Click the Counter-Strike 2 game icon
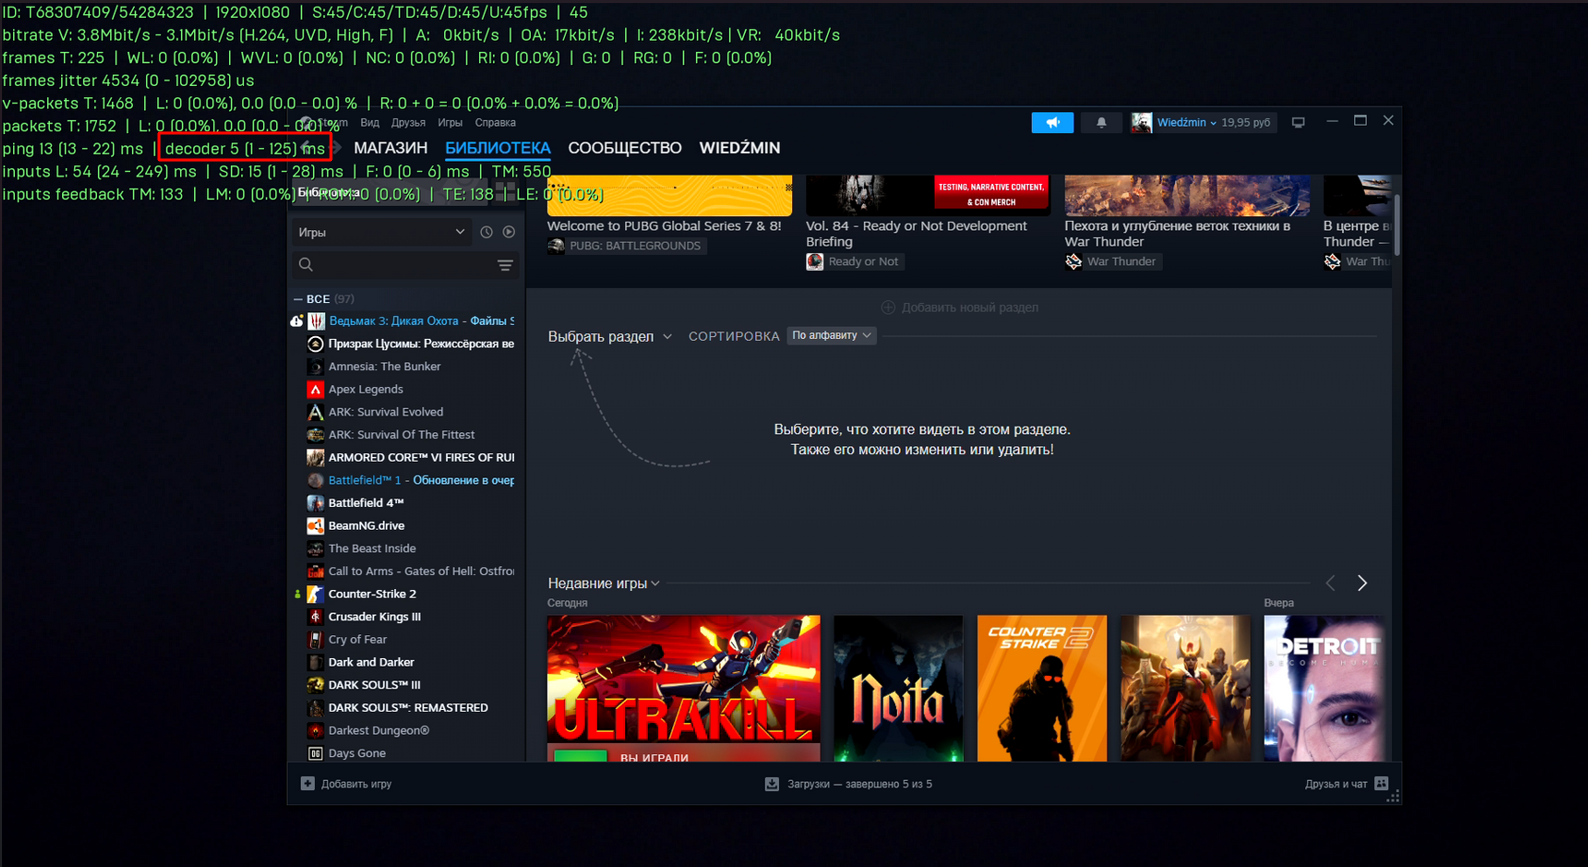The height and width of the screenshot is (867, 1588). (x=315, y=594)
